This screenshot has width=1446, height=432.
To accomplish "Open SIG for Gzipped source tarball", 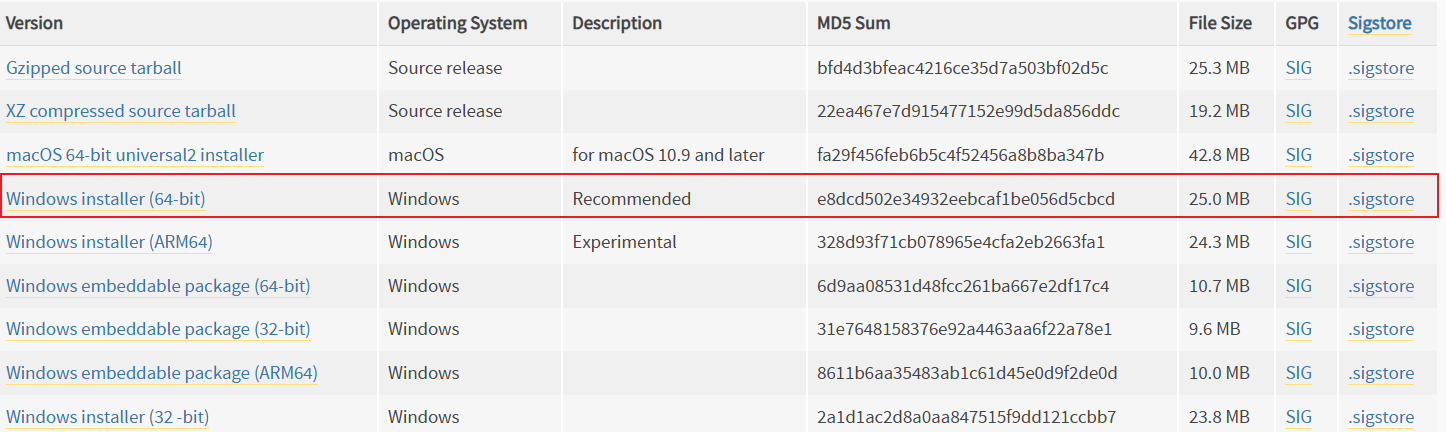I will tap(1299, 68).
